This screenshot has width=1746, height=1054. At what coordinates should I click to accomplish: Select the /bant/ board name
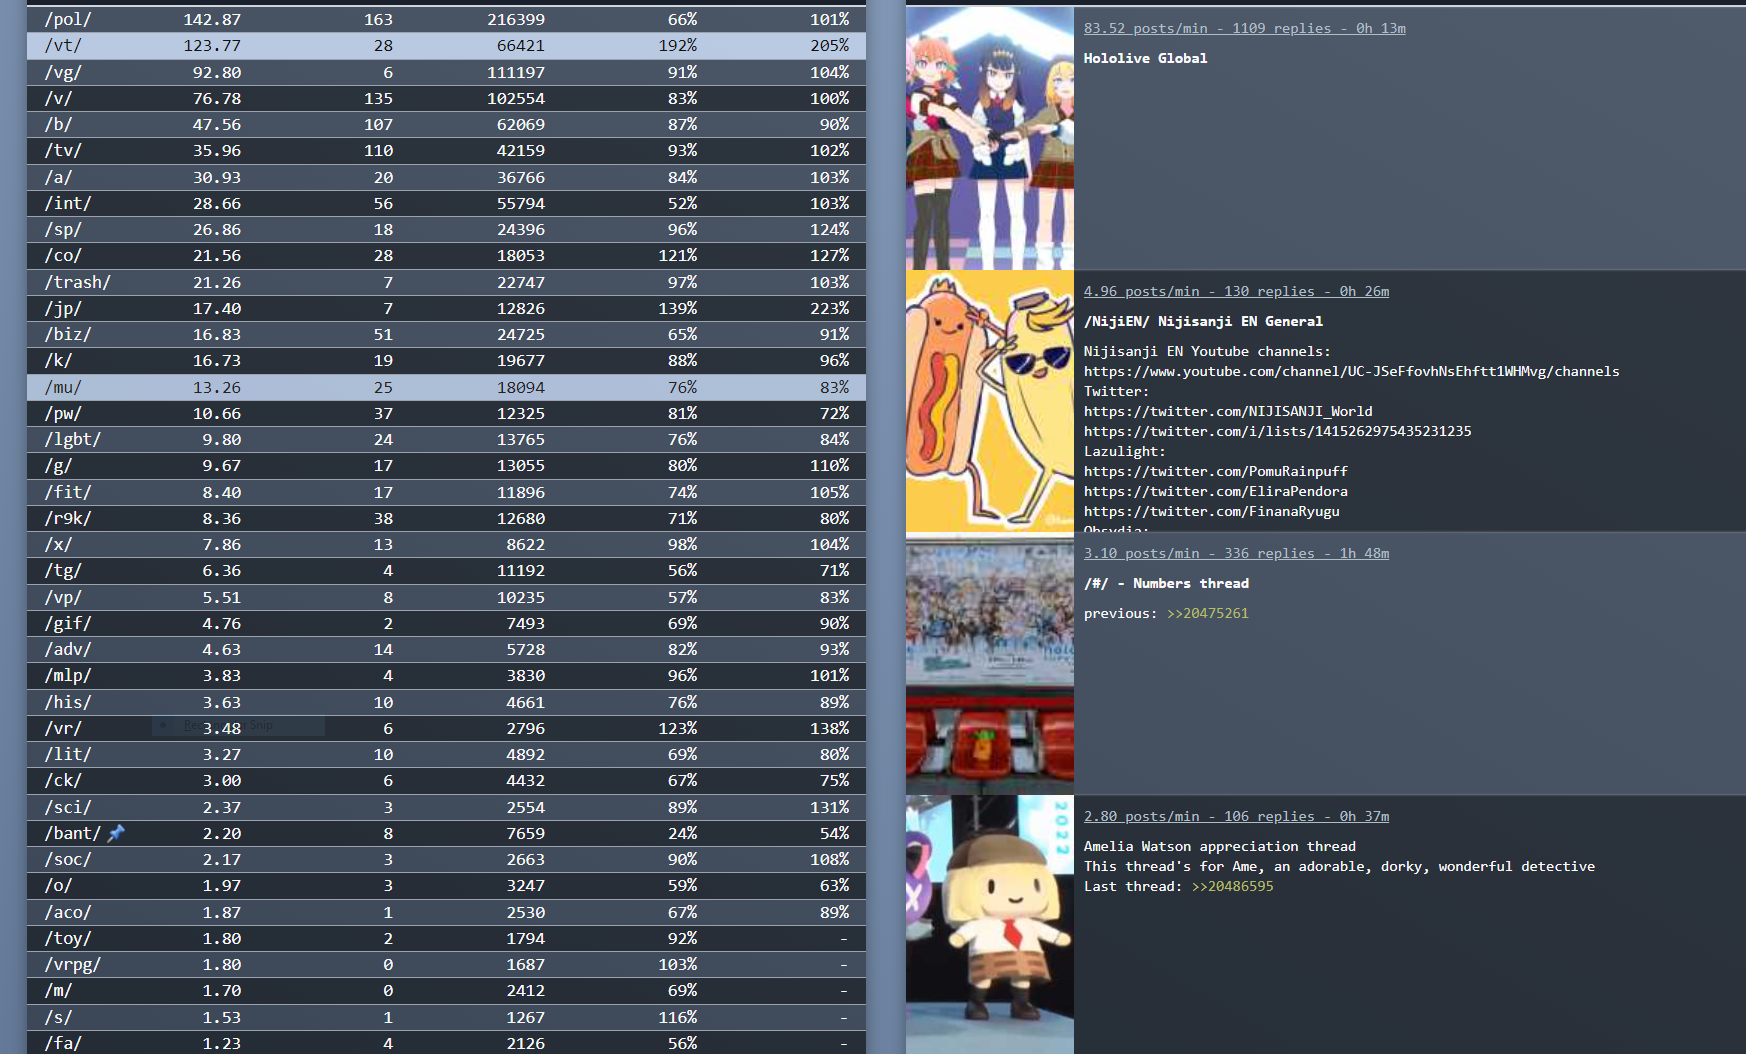coord(73,833)
